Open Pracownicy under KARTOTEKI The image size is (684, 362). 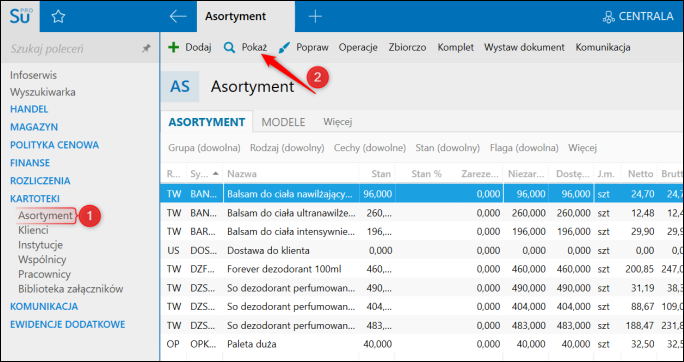click(x=44, y=274)
